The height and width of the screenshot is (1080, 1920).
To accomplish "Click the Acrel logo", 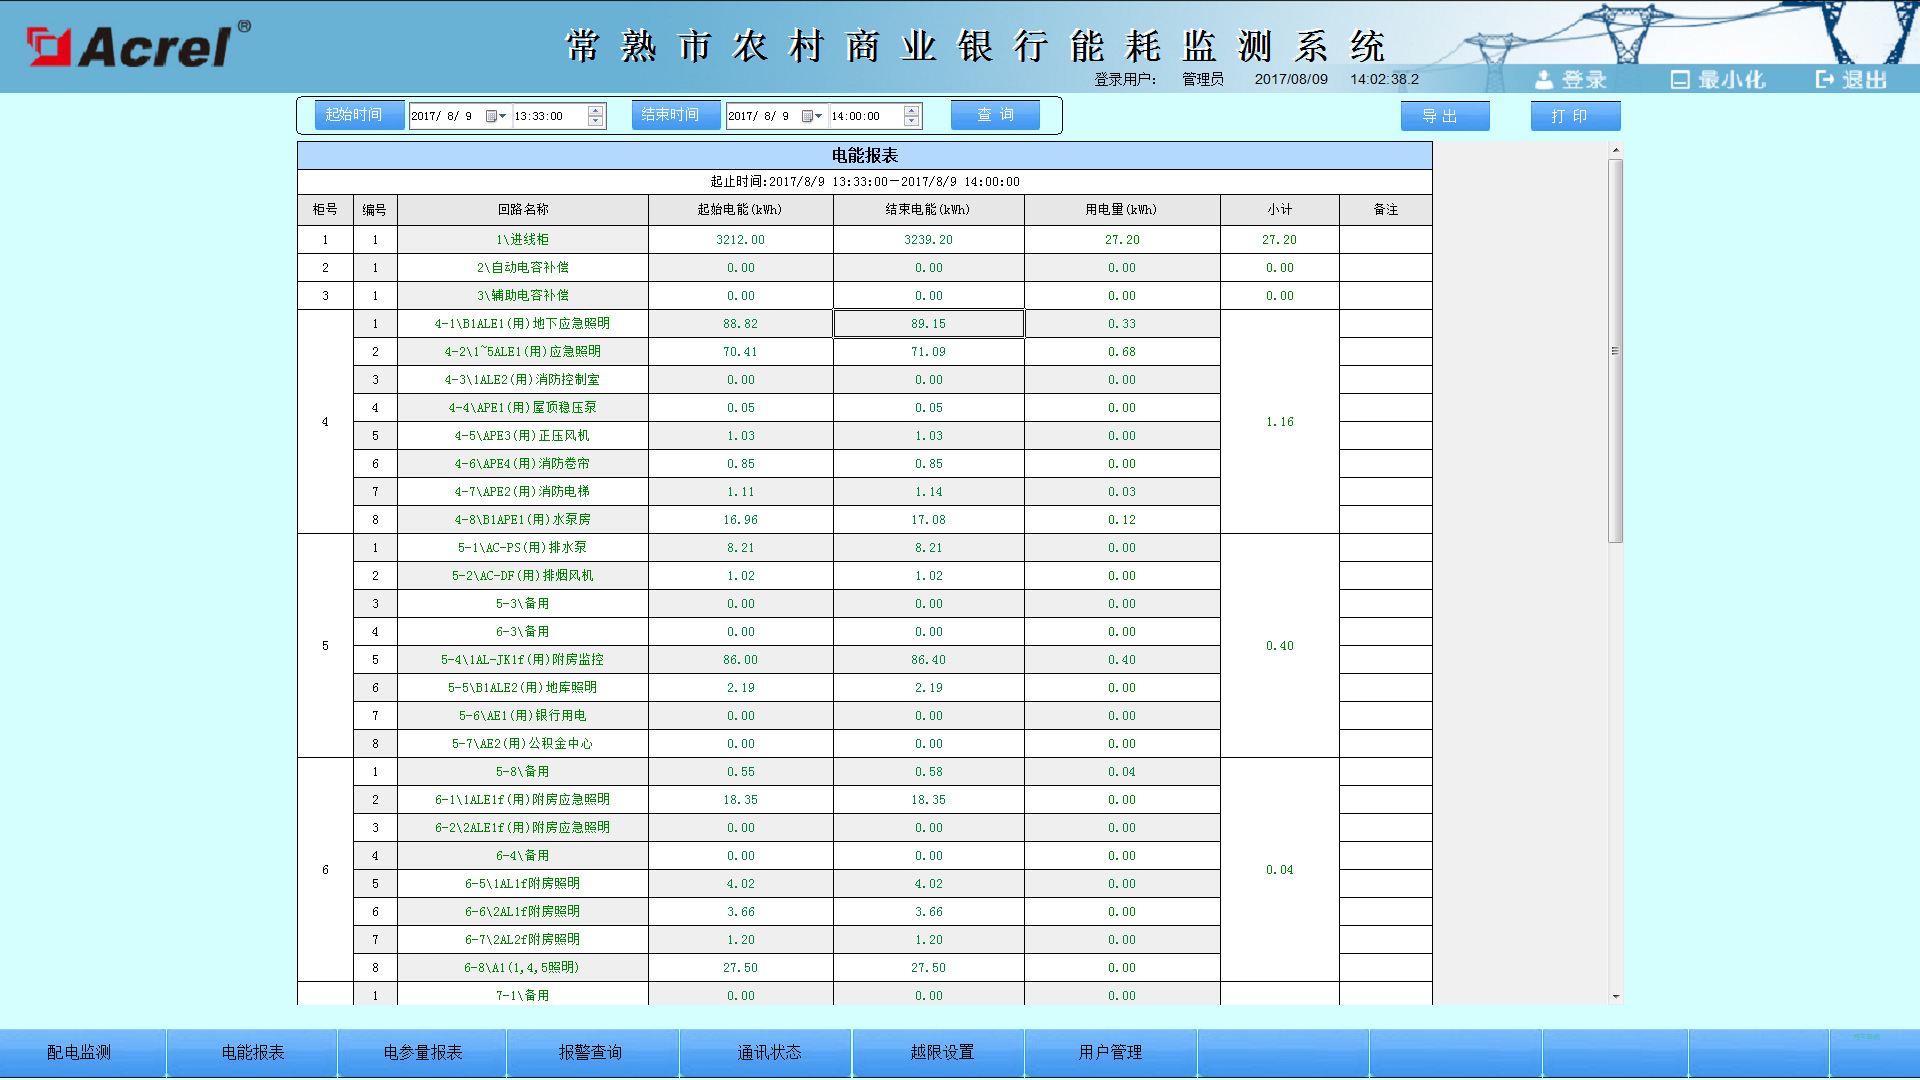I will [x=138, y=45].
